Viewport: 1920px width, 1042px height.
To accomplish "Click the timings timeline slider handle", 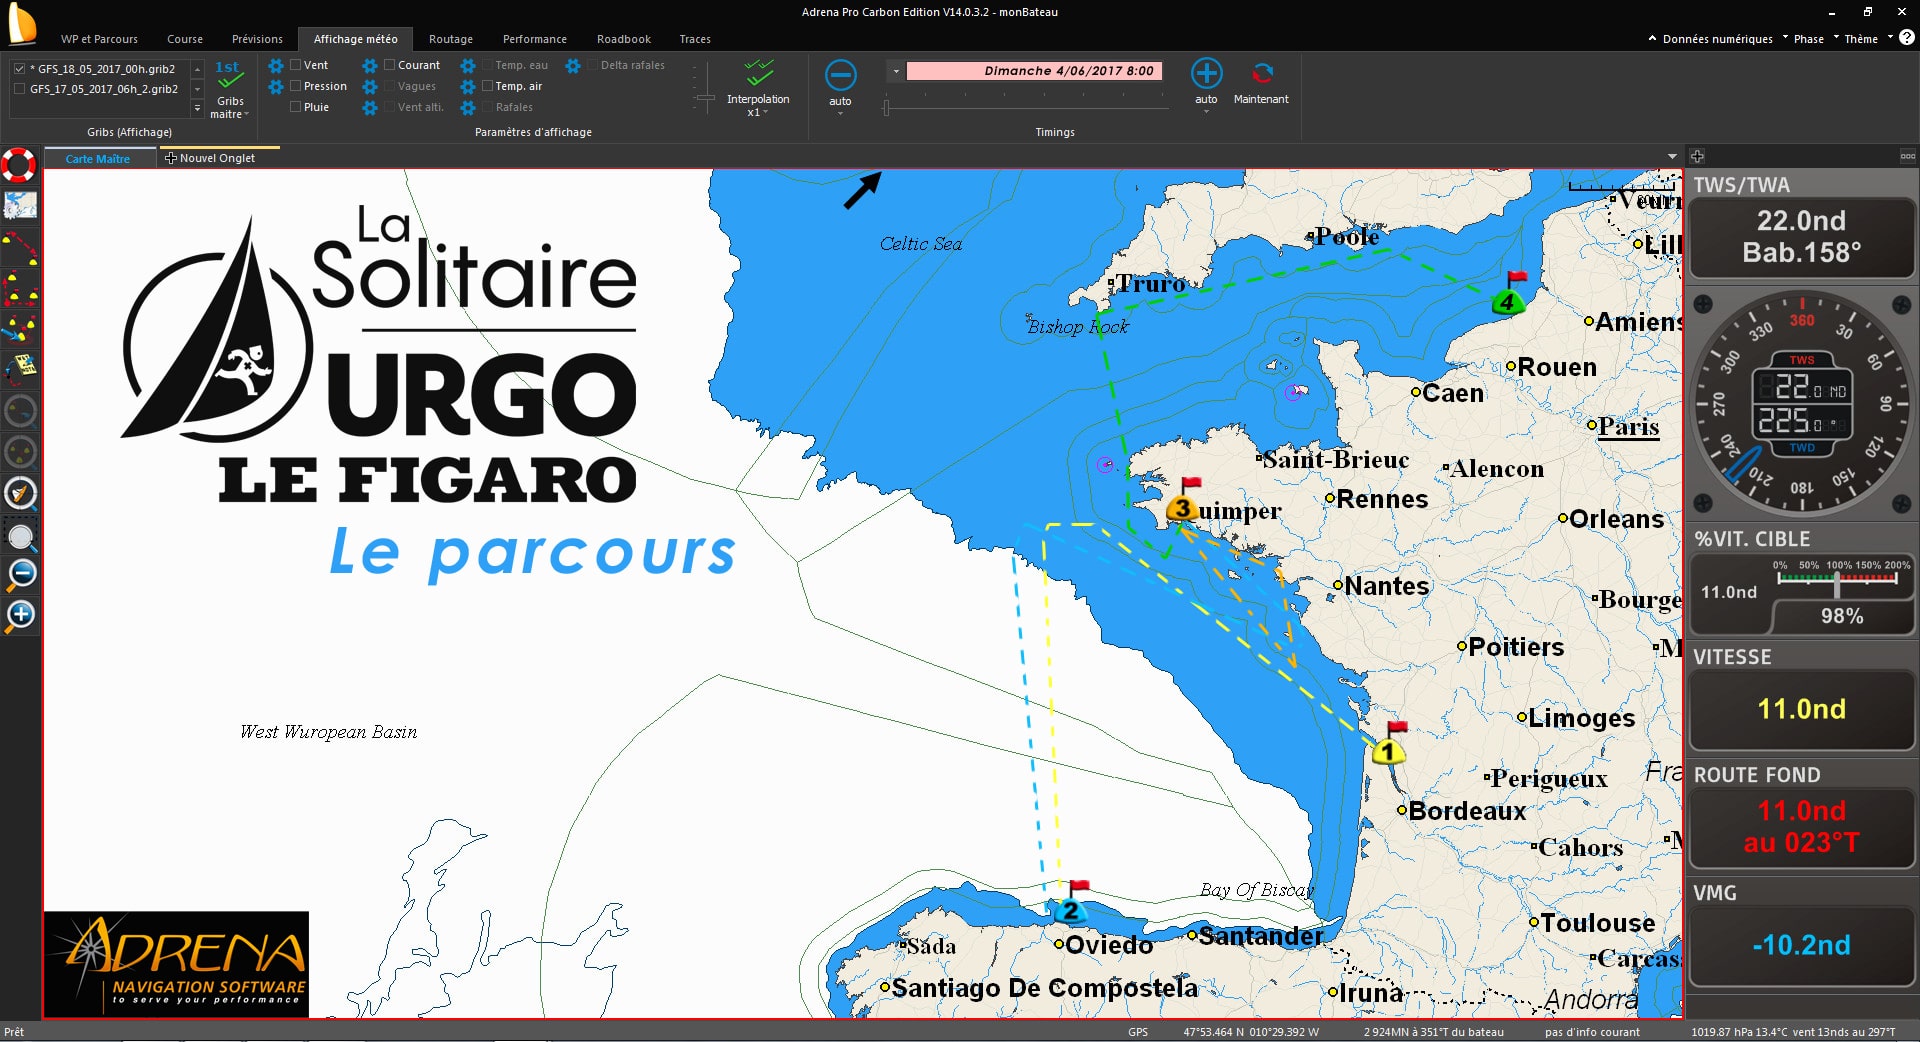I will pyautogui.click(x=886, y=107).
